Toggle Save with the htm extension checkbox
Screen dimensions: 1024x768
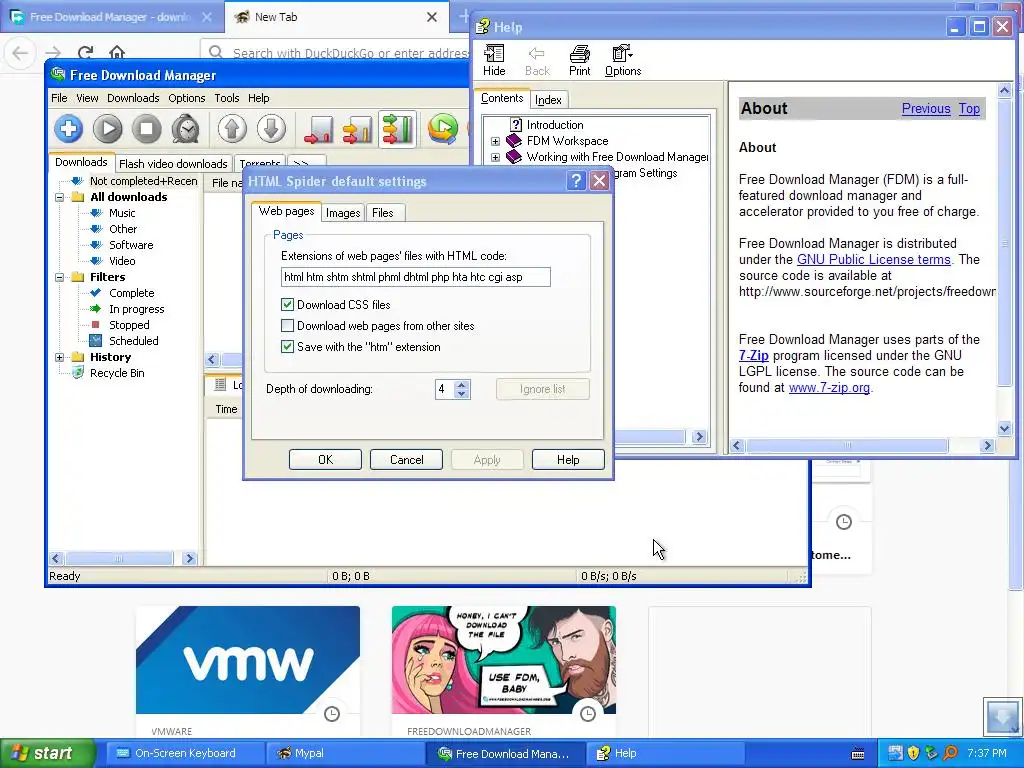[x=287, y=347]
